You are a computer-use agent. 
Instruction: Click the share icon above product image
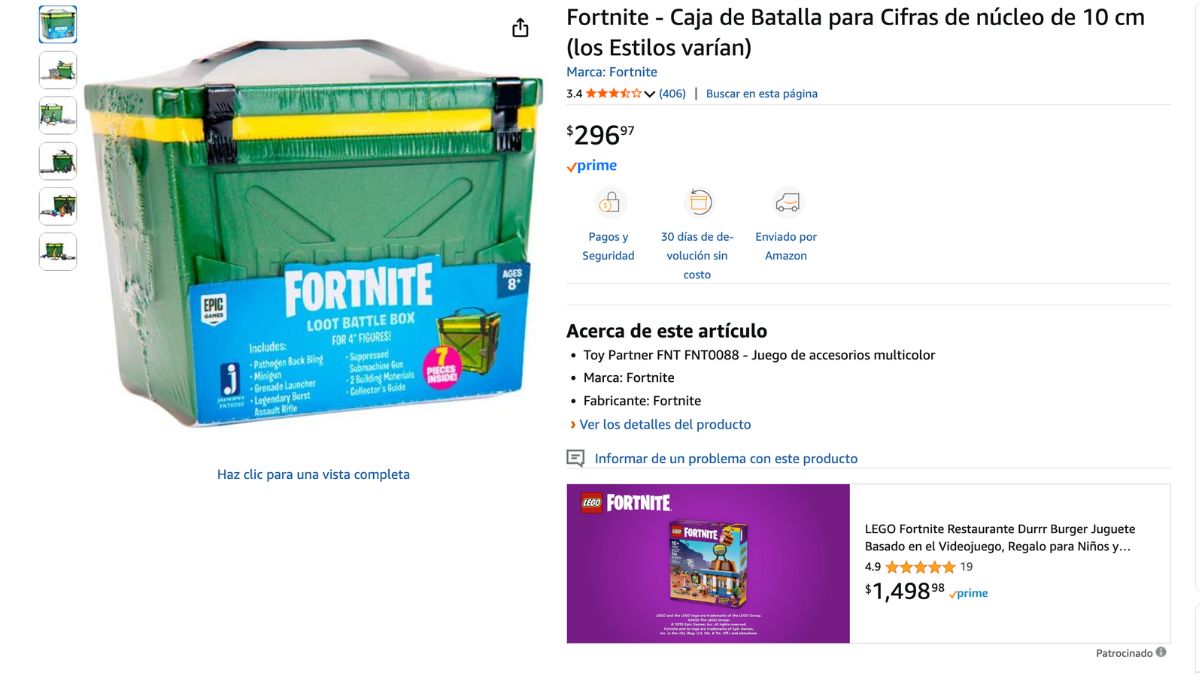click(520, 28)
